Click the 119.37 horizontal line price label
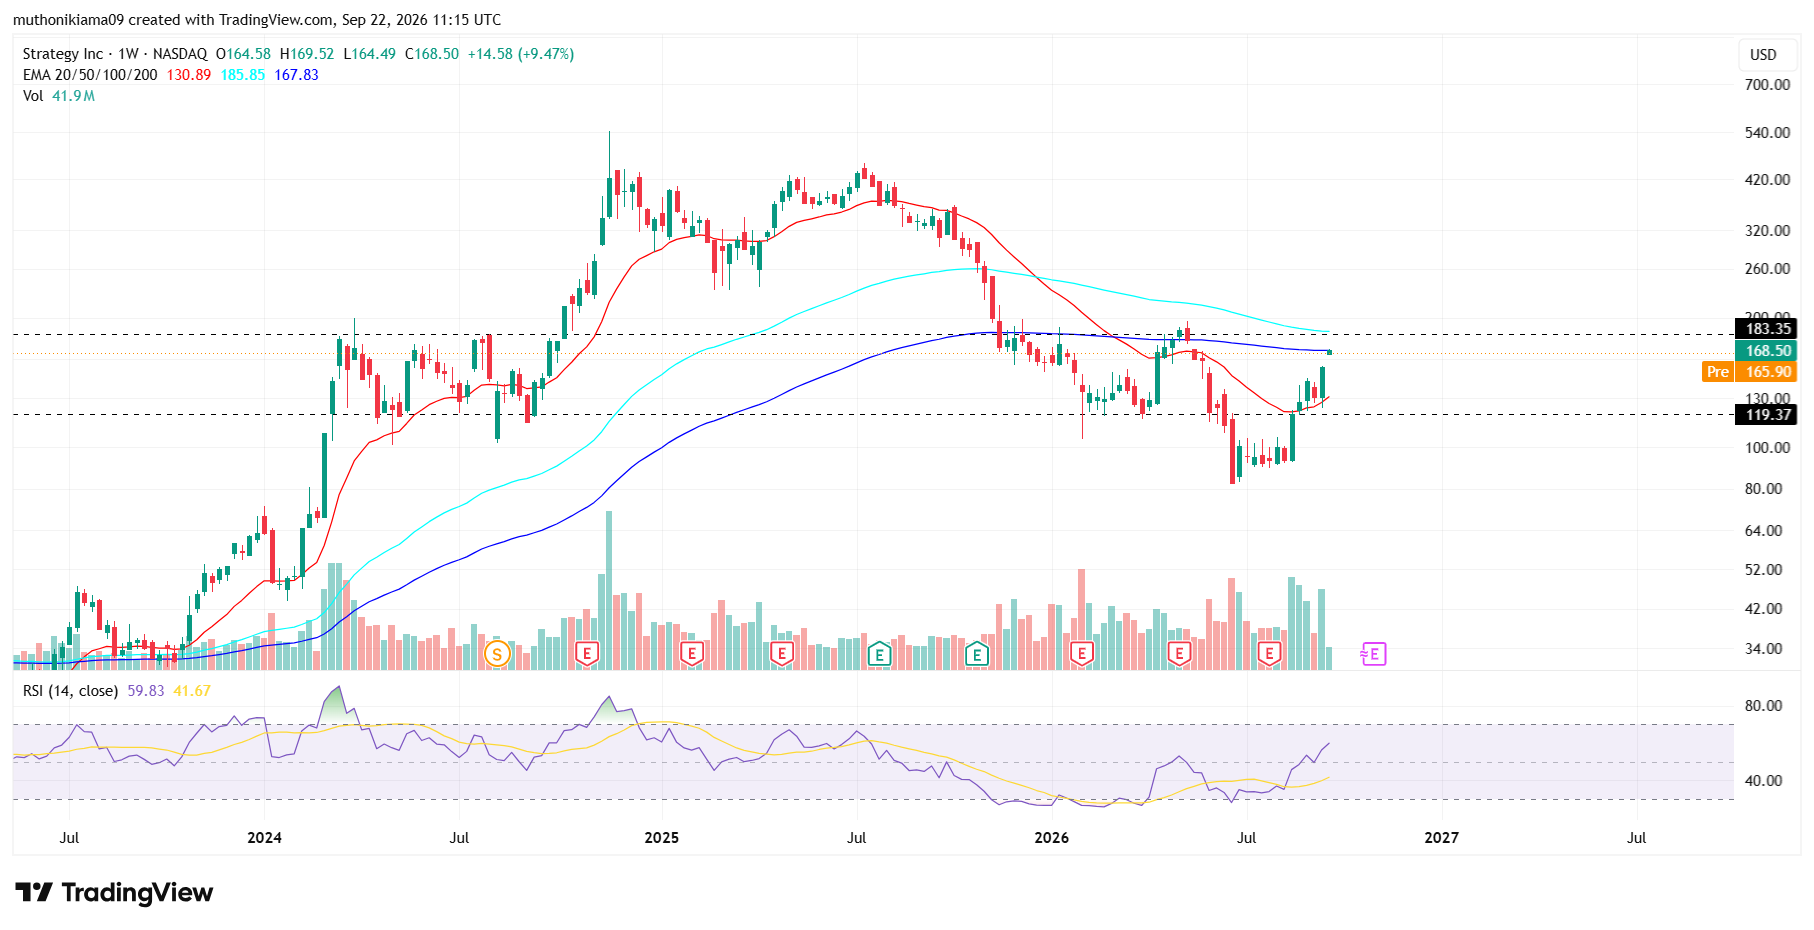 [1767, 415]
